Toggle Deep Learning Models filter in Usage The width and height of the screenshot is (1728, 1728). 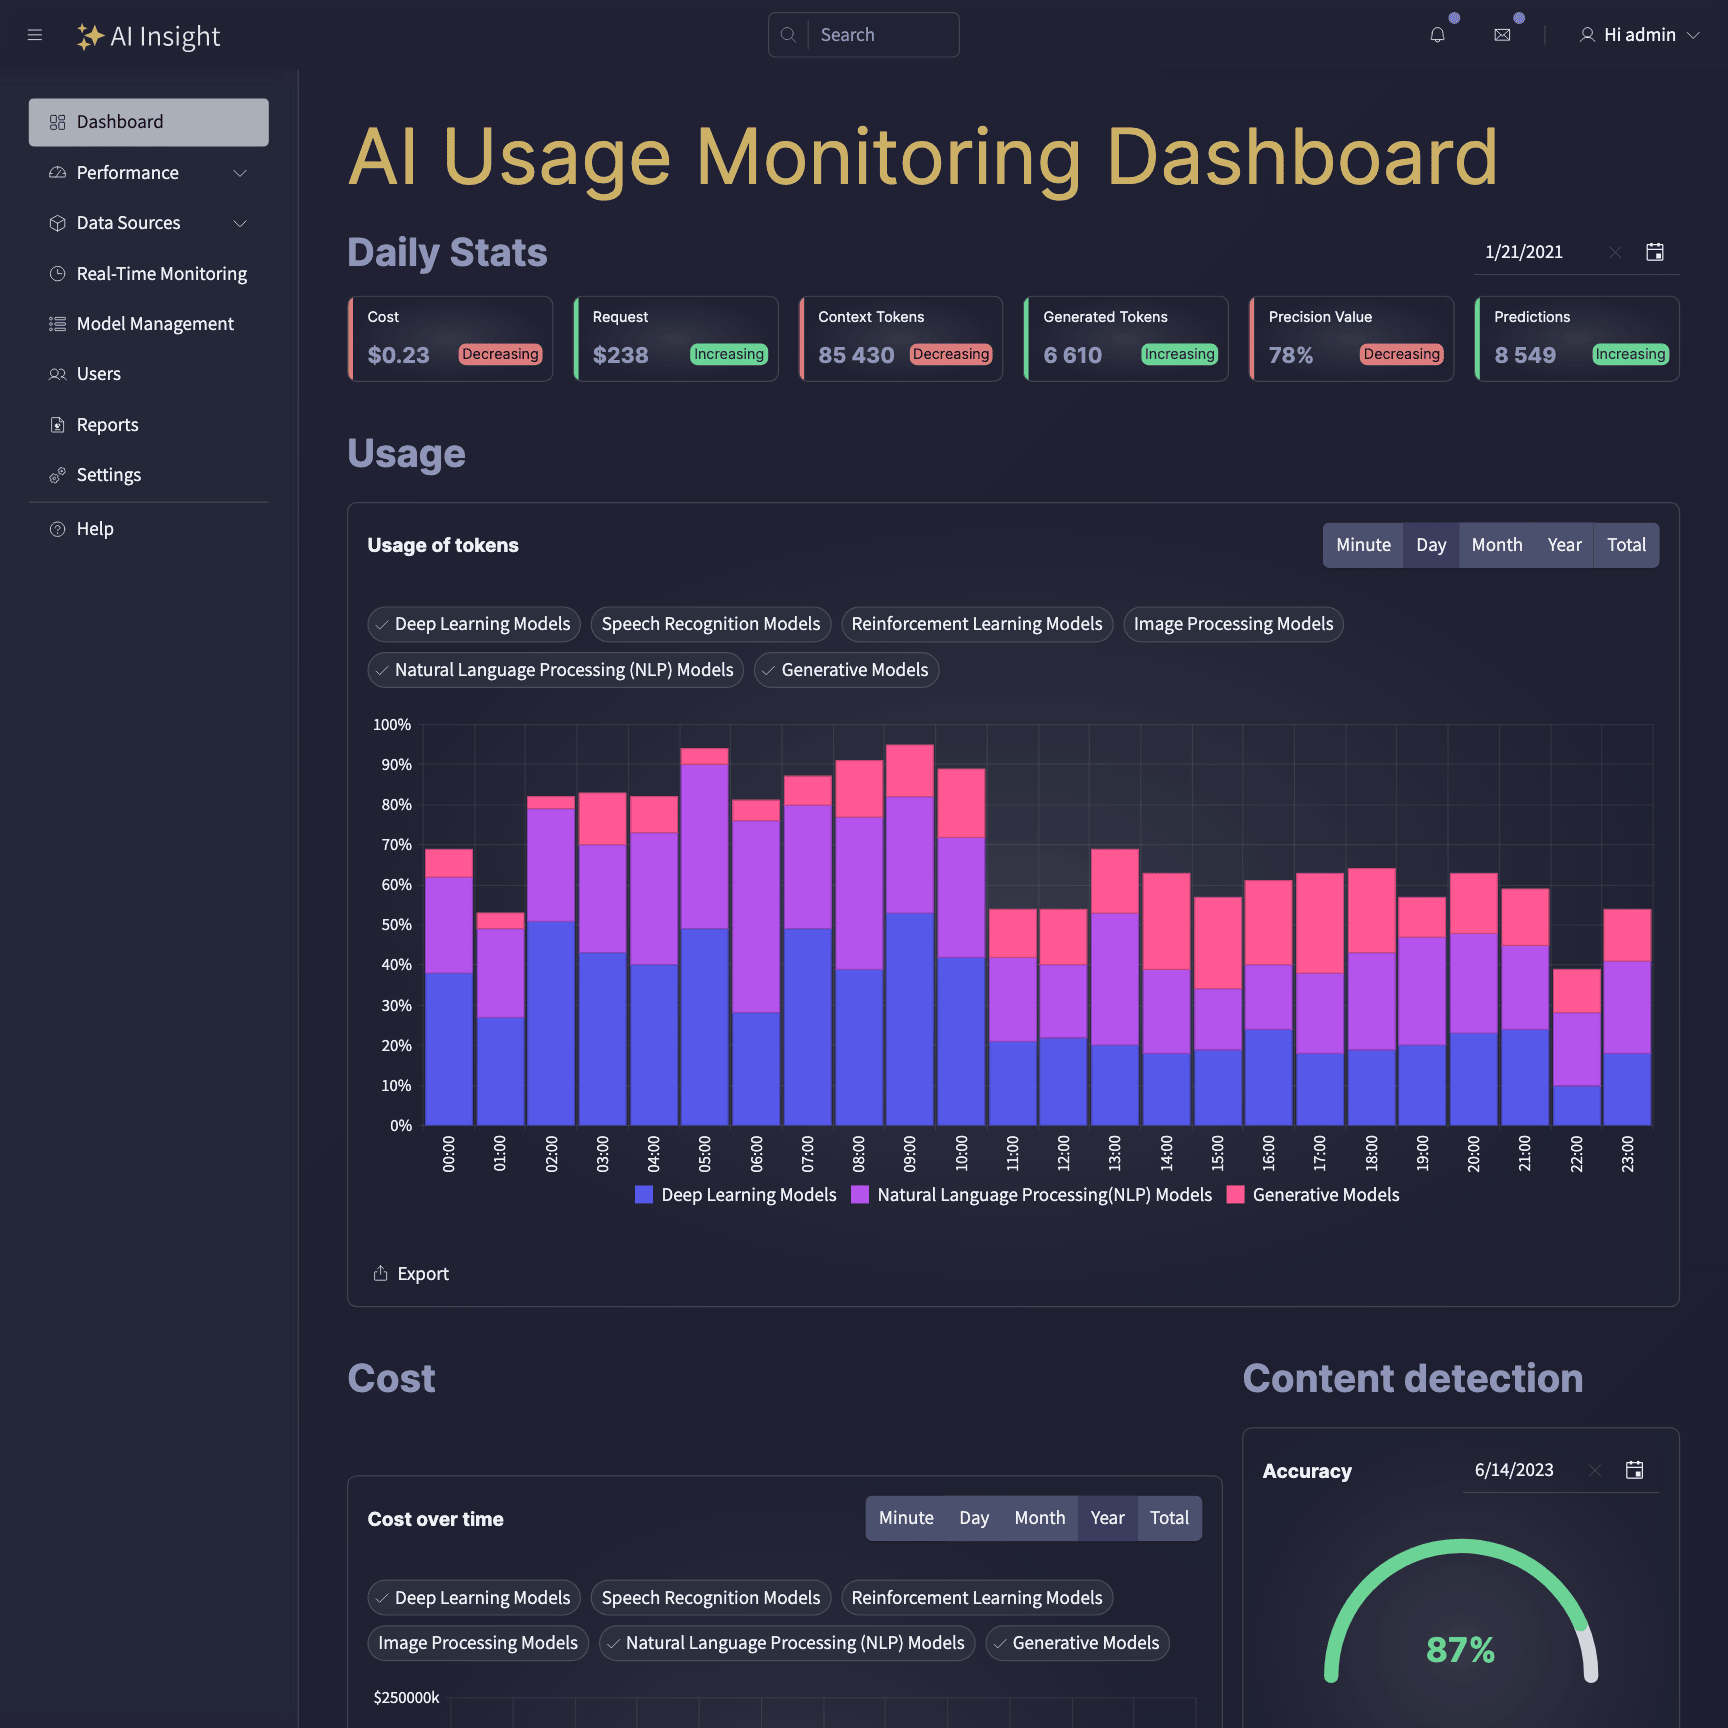pos(474,624)
